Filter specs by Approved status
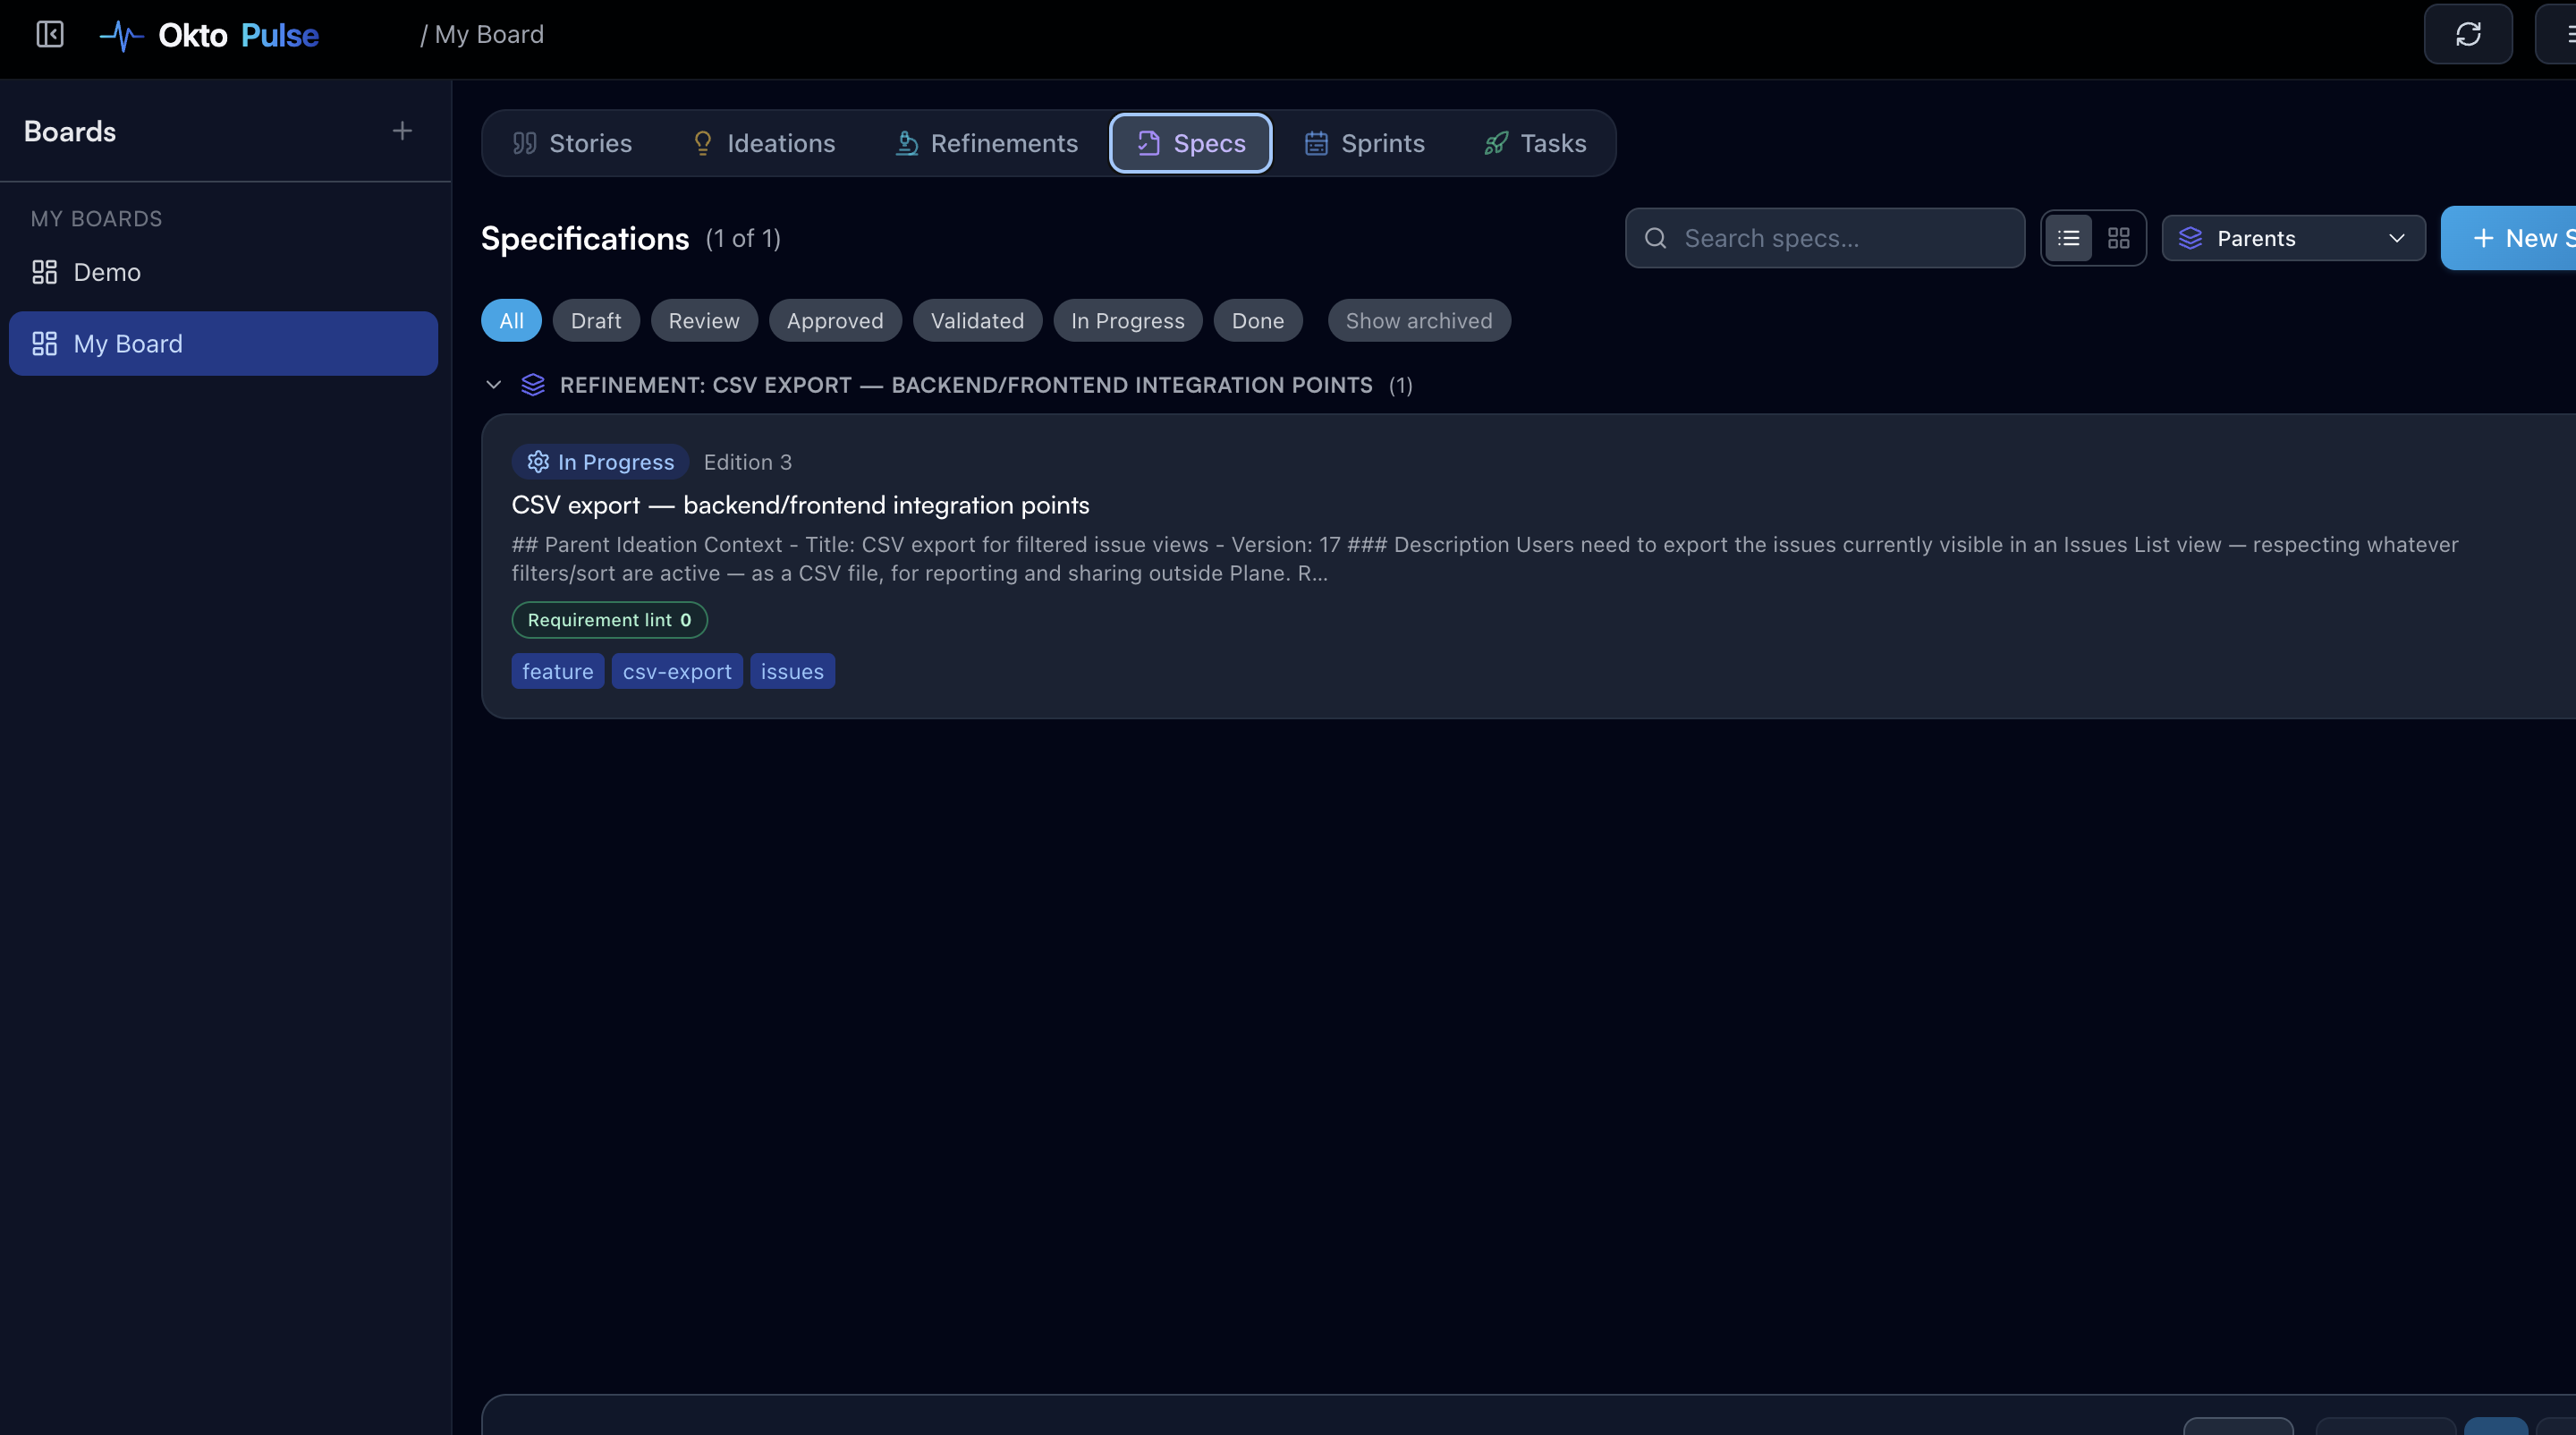Viewport: 2576px width, 1435px height. click(835, 320)
